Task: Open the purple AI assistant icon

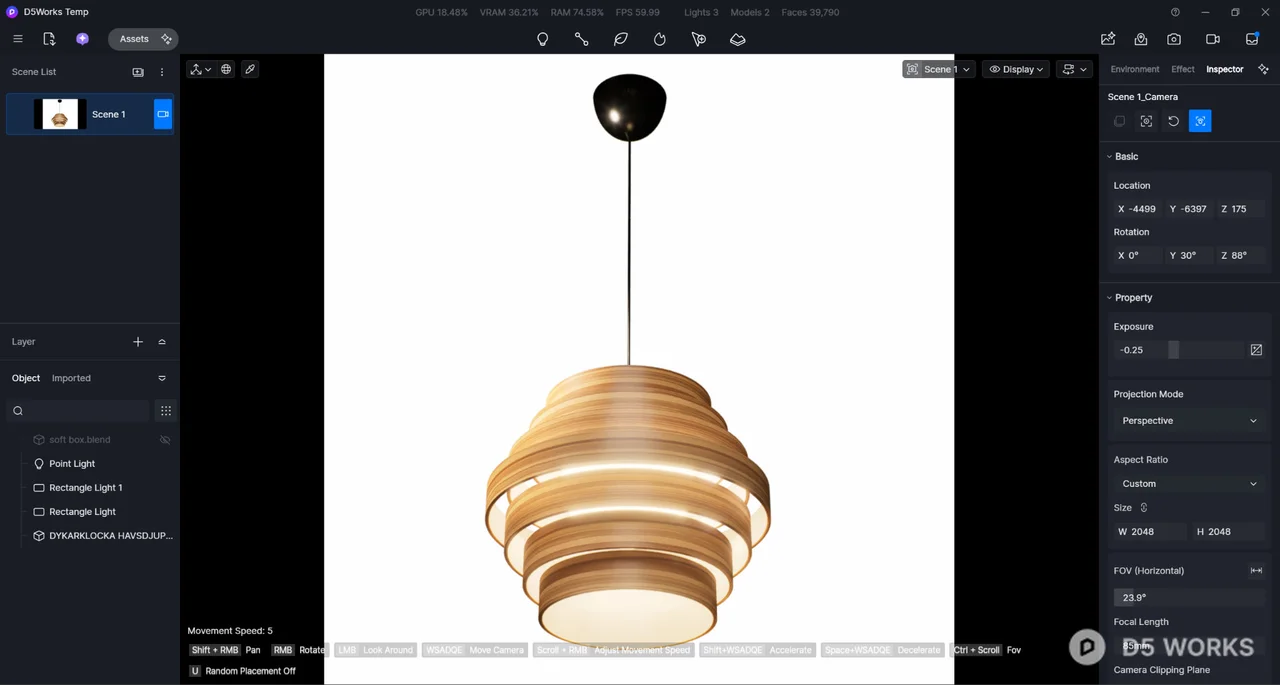Action: (x=82, y=39)
